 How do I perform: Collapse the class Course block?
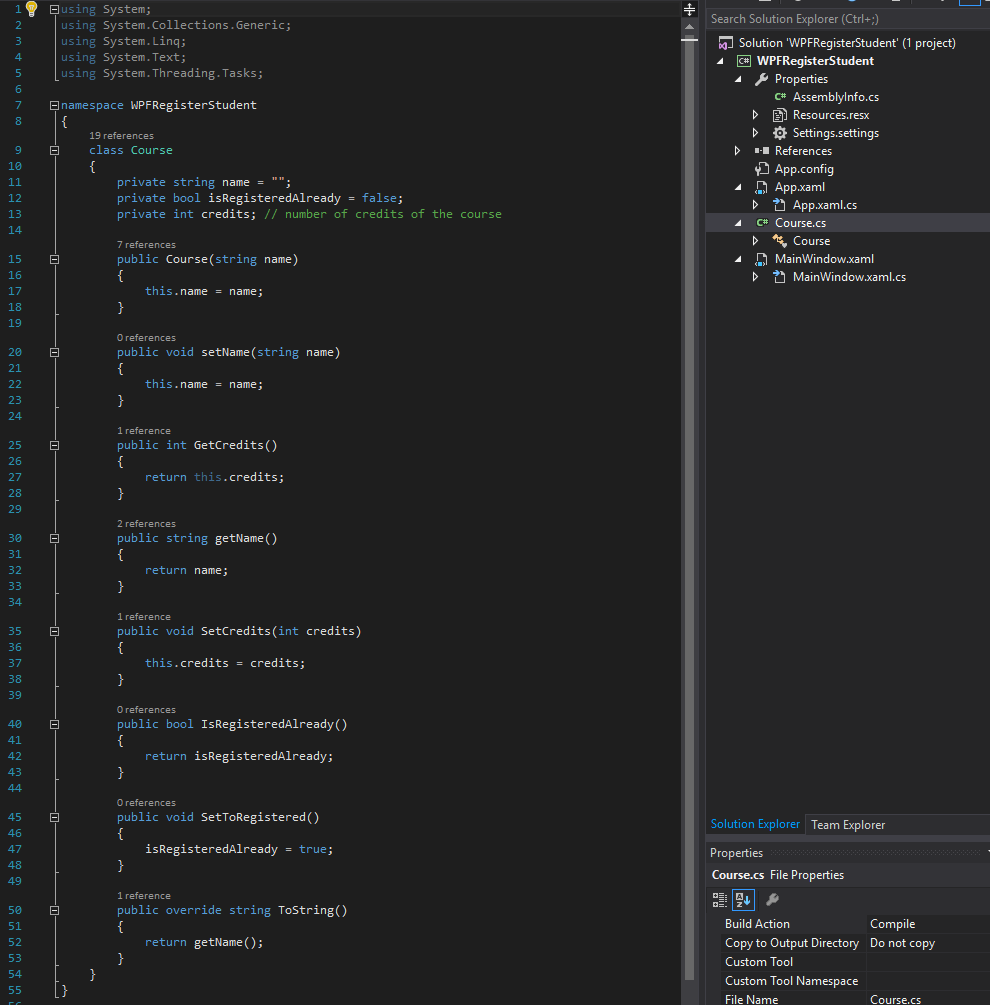(54, 151)
